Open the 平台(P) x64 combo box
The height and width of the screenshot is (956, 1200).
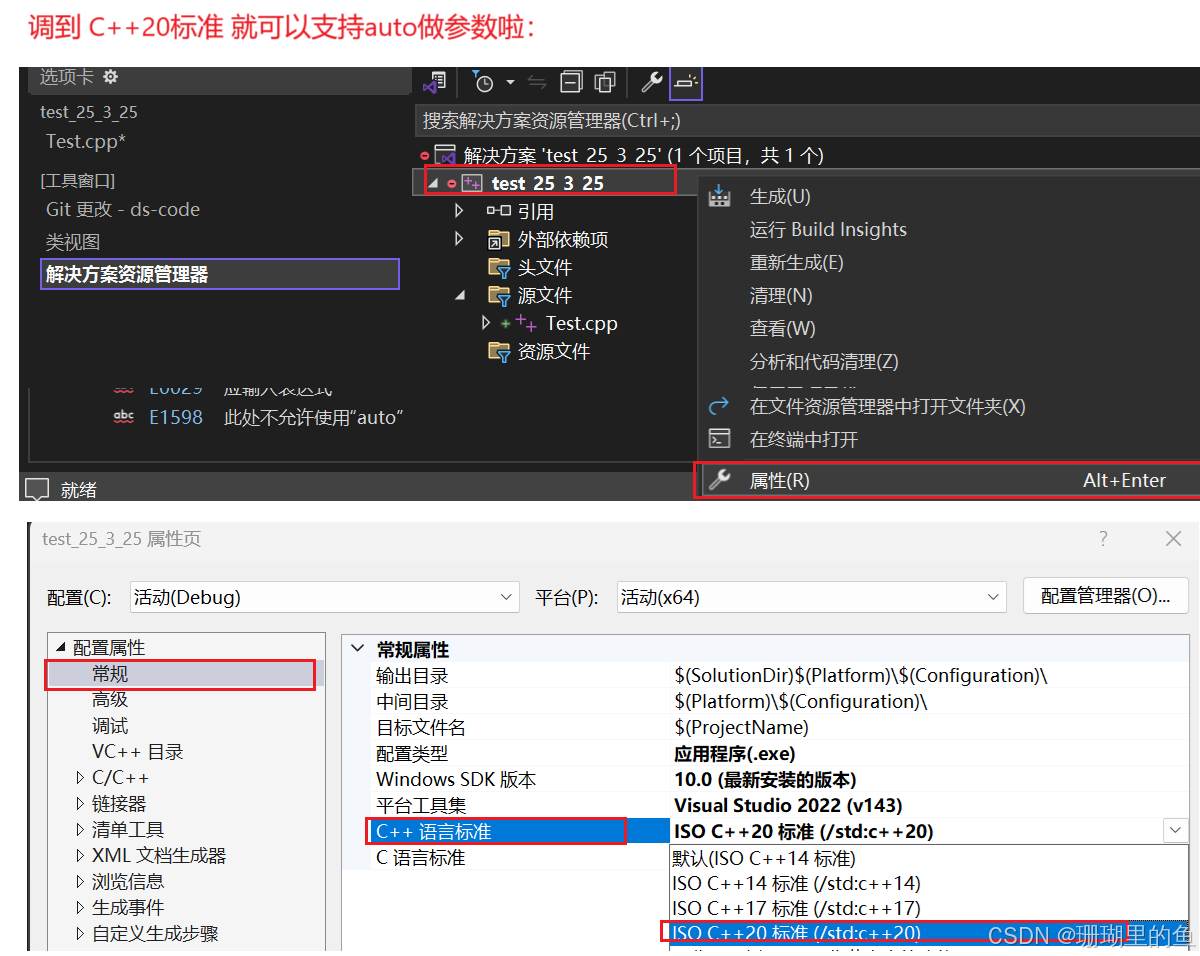tap(812, 597)
